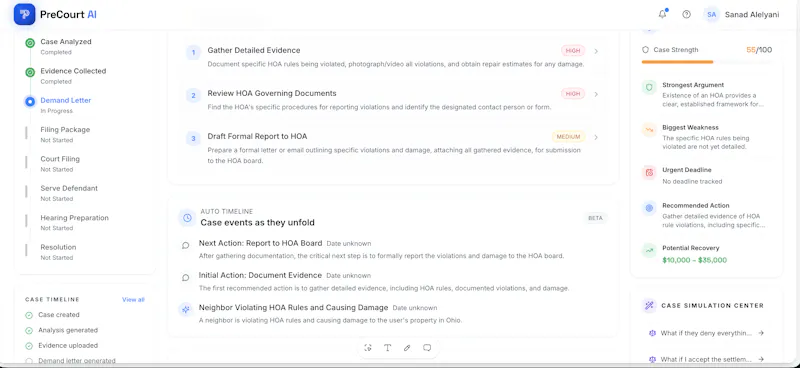Click the Demand letter generated circle
This screenshot has height=368, width=800.
29,361
